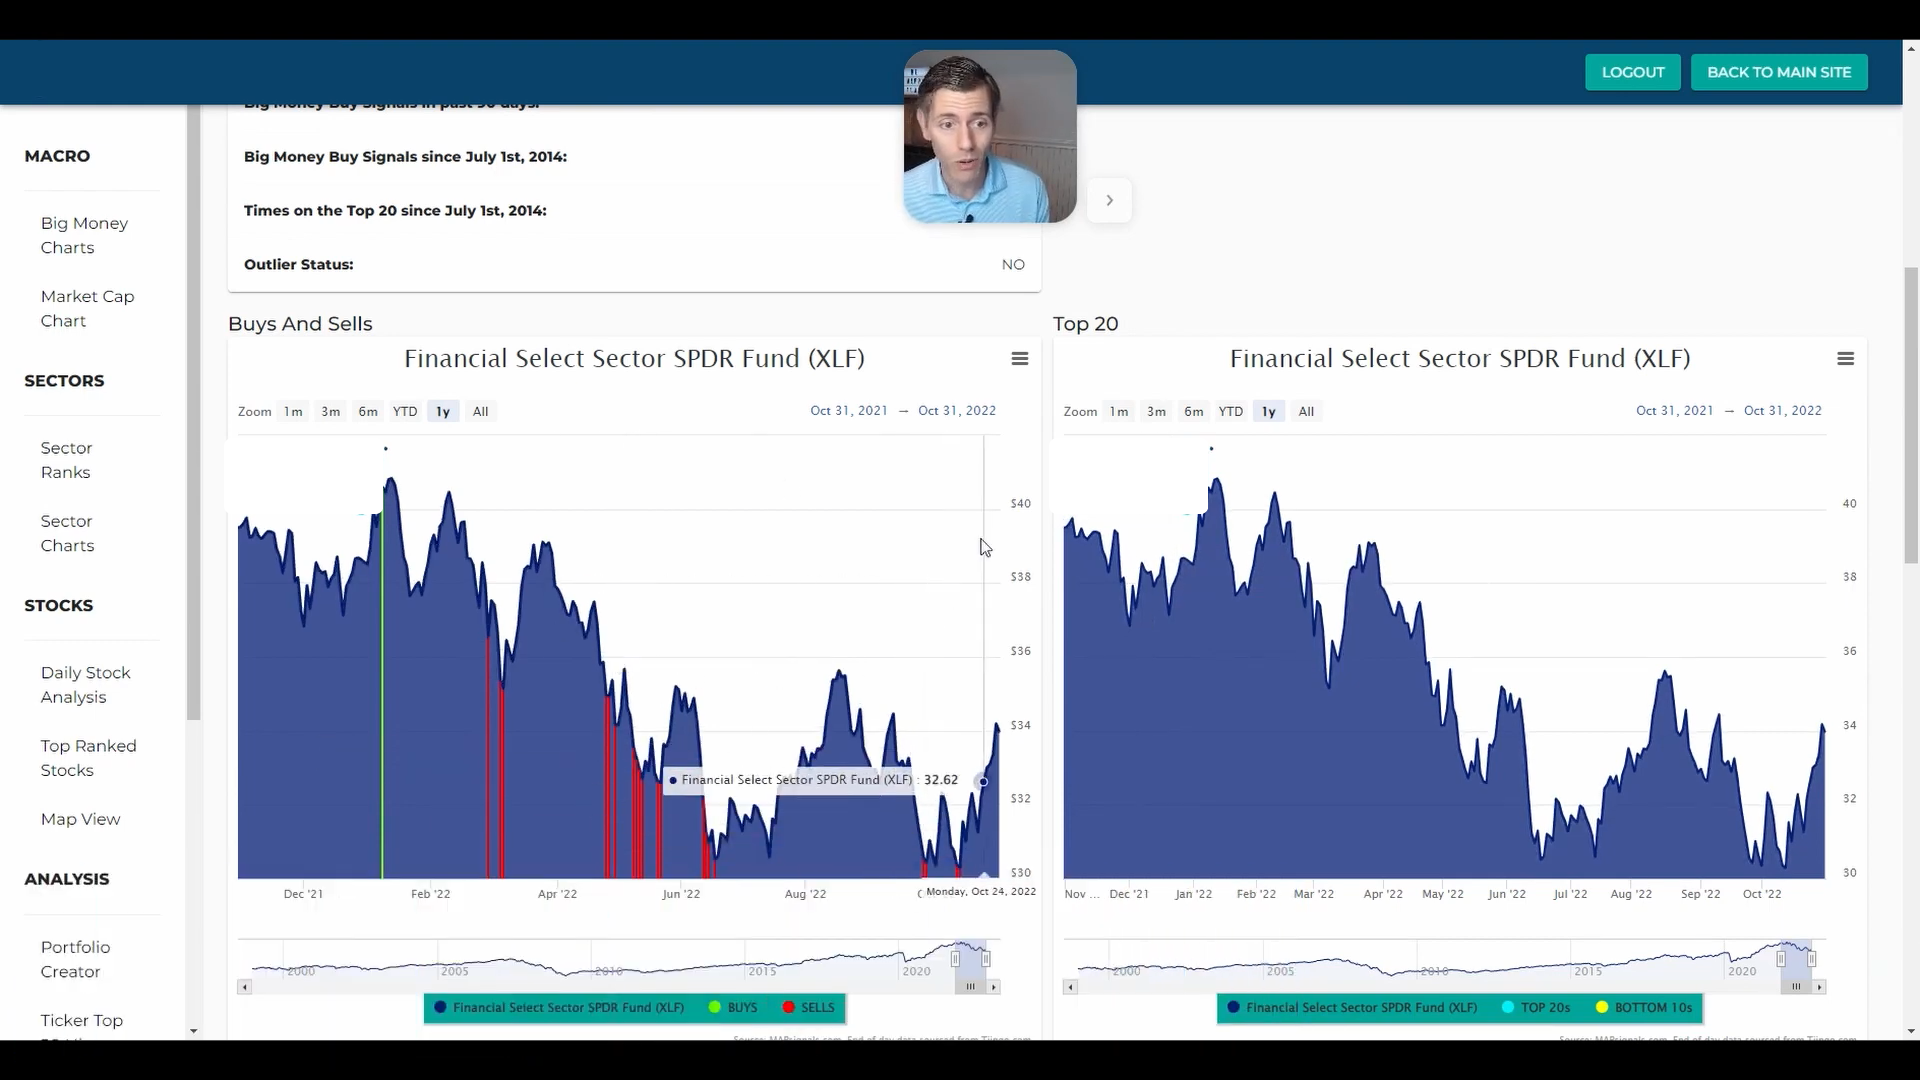Image resolution: width=1920 pixels, height=1080 pixels.
Task: Edit Buys And Sells end date Oct 31, 2022
Action: tap(957, 411)
